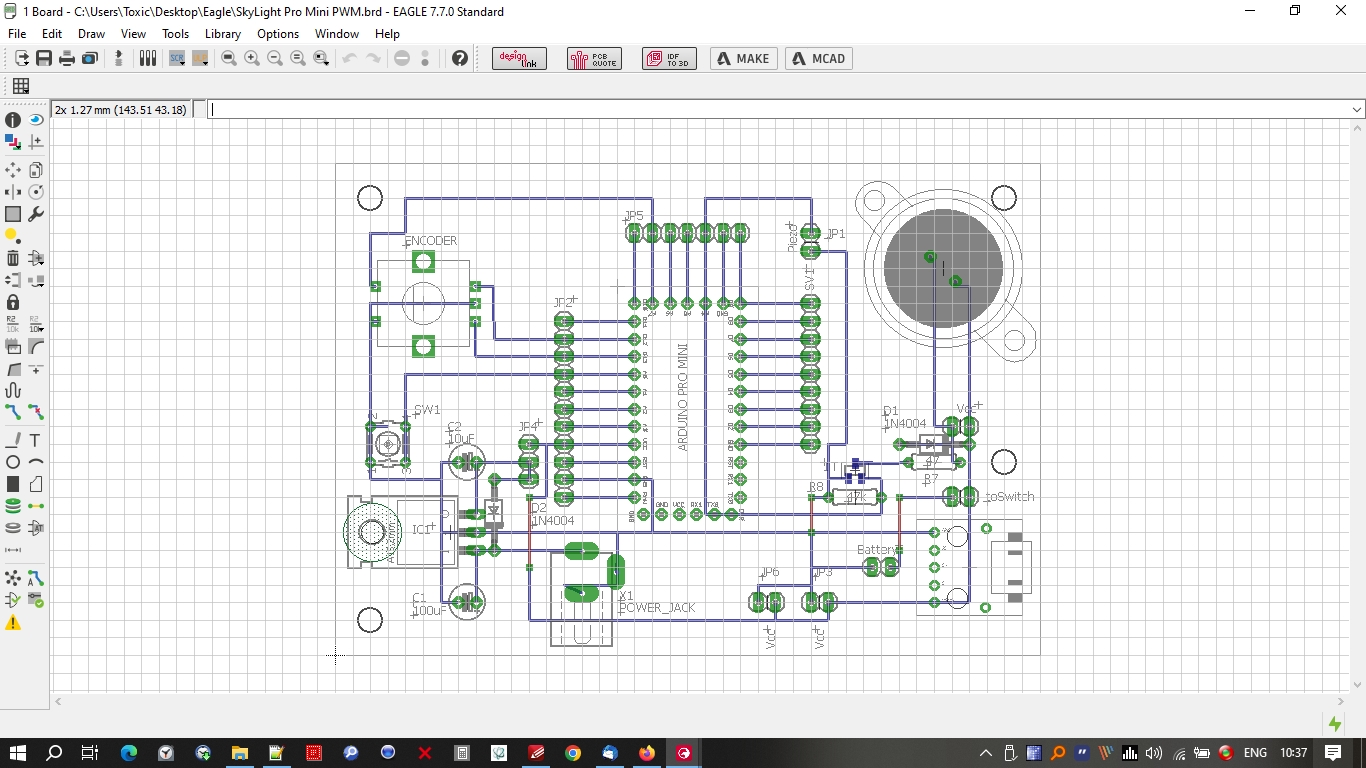Screen dimensions: 1366x768
Task: Open the SCR script dropdown
Action: pyautogui.click(x=178, y=59)
